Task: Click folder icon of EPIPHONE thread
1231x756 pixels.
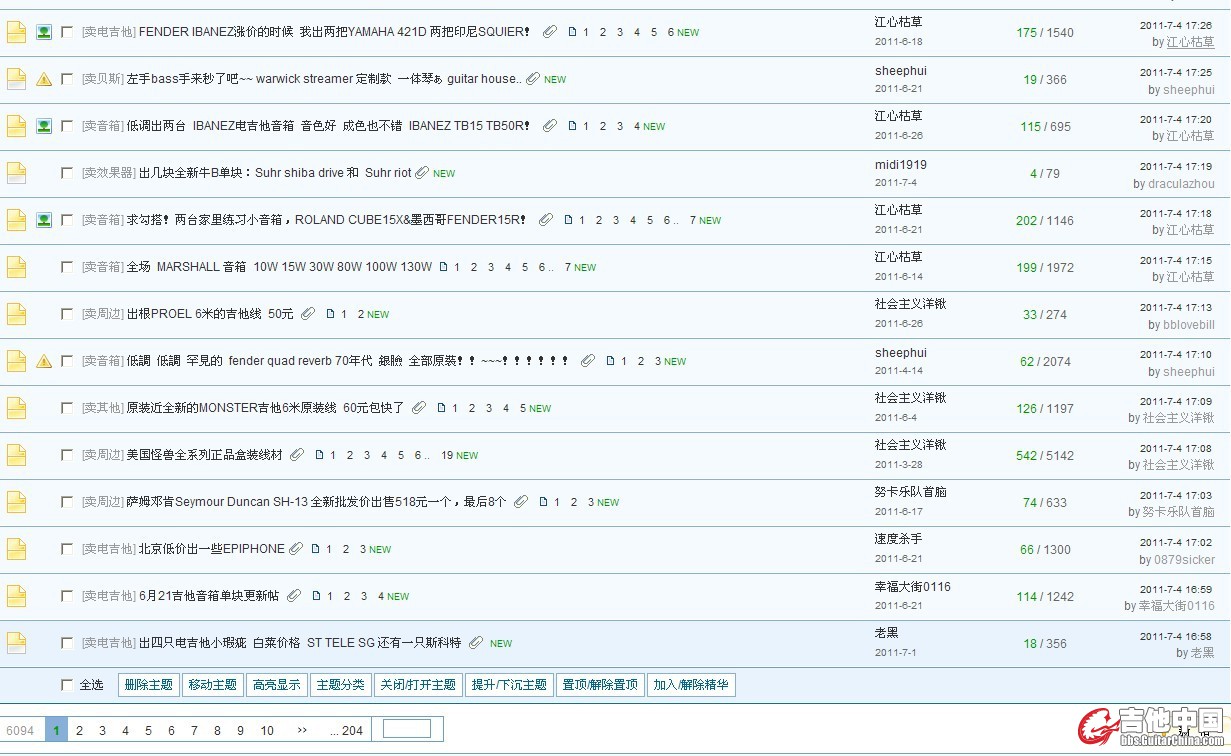Action: tap(16, 549)
